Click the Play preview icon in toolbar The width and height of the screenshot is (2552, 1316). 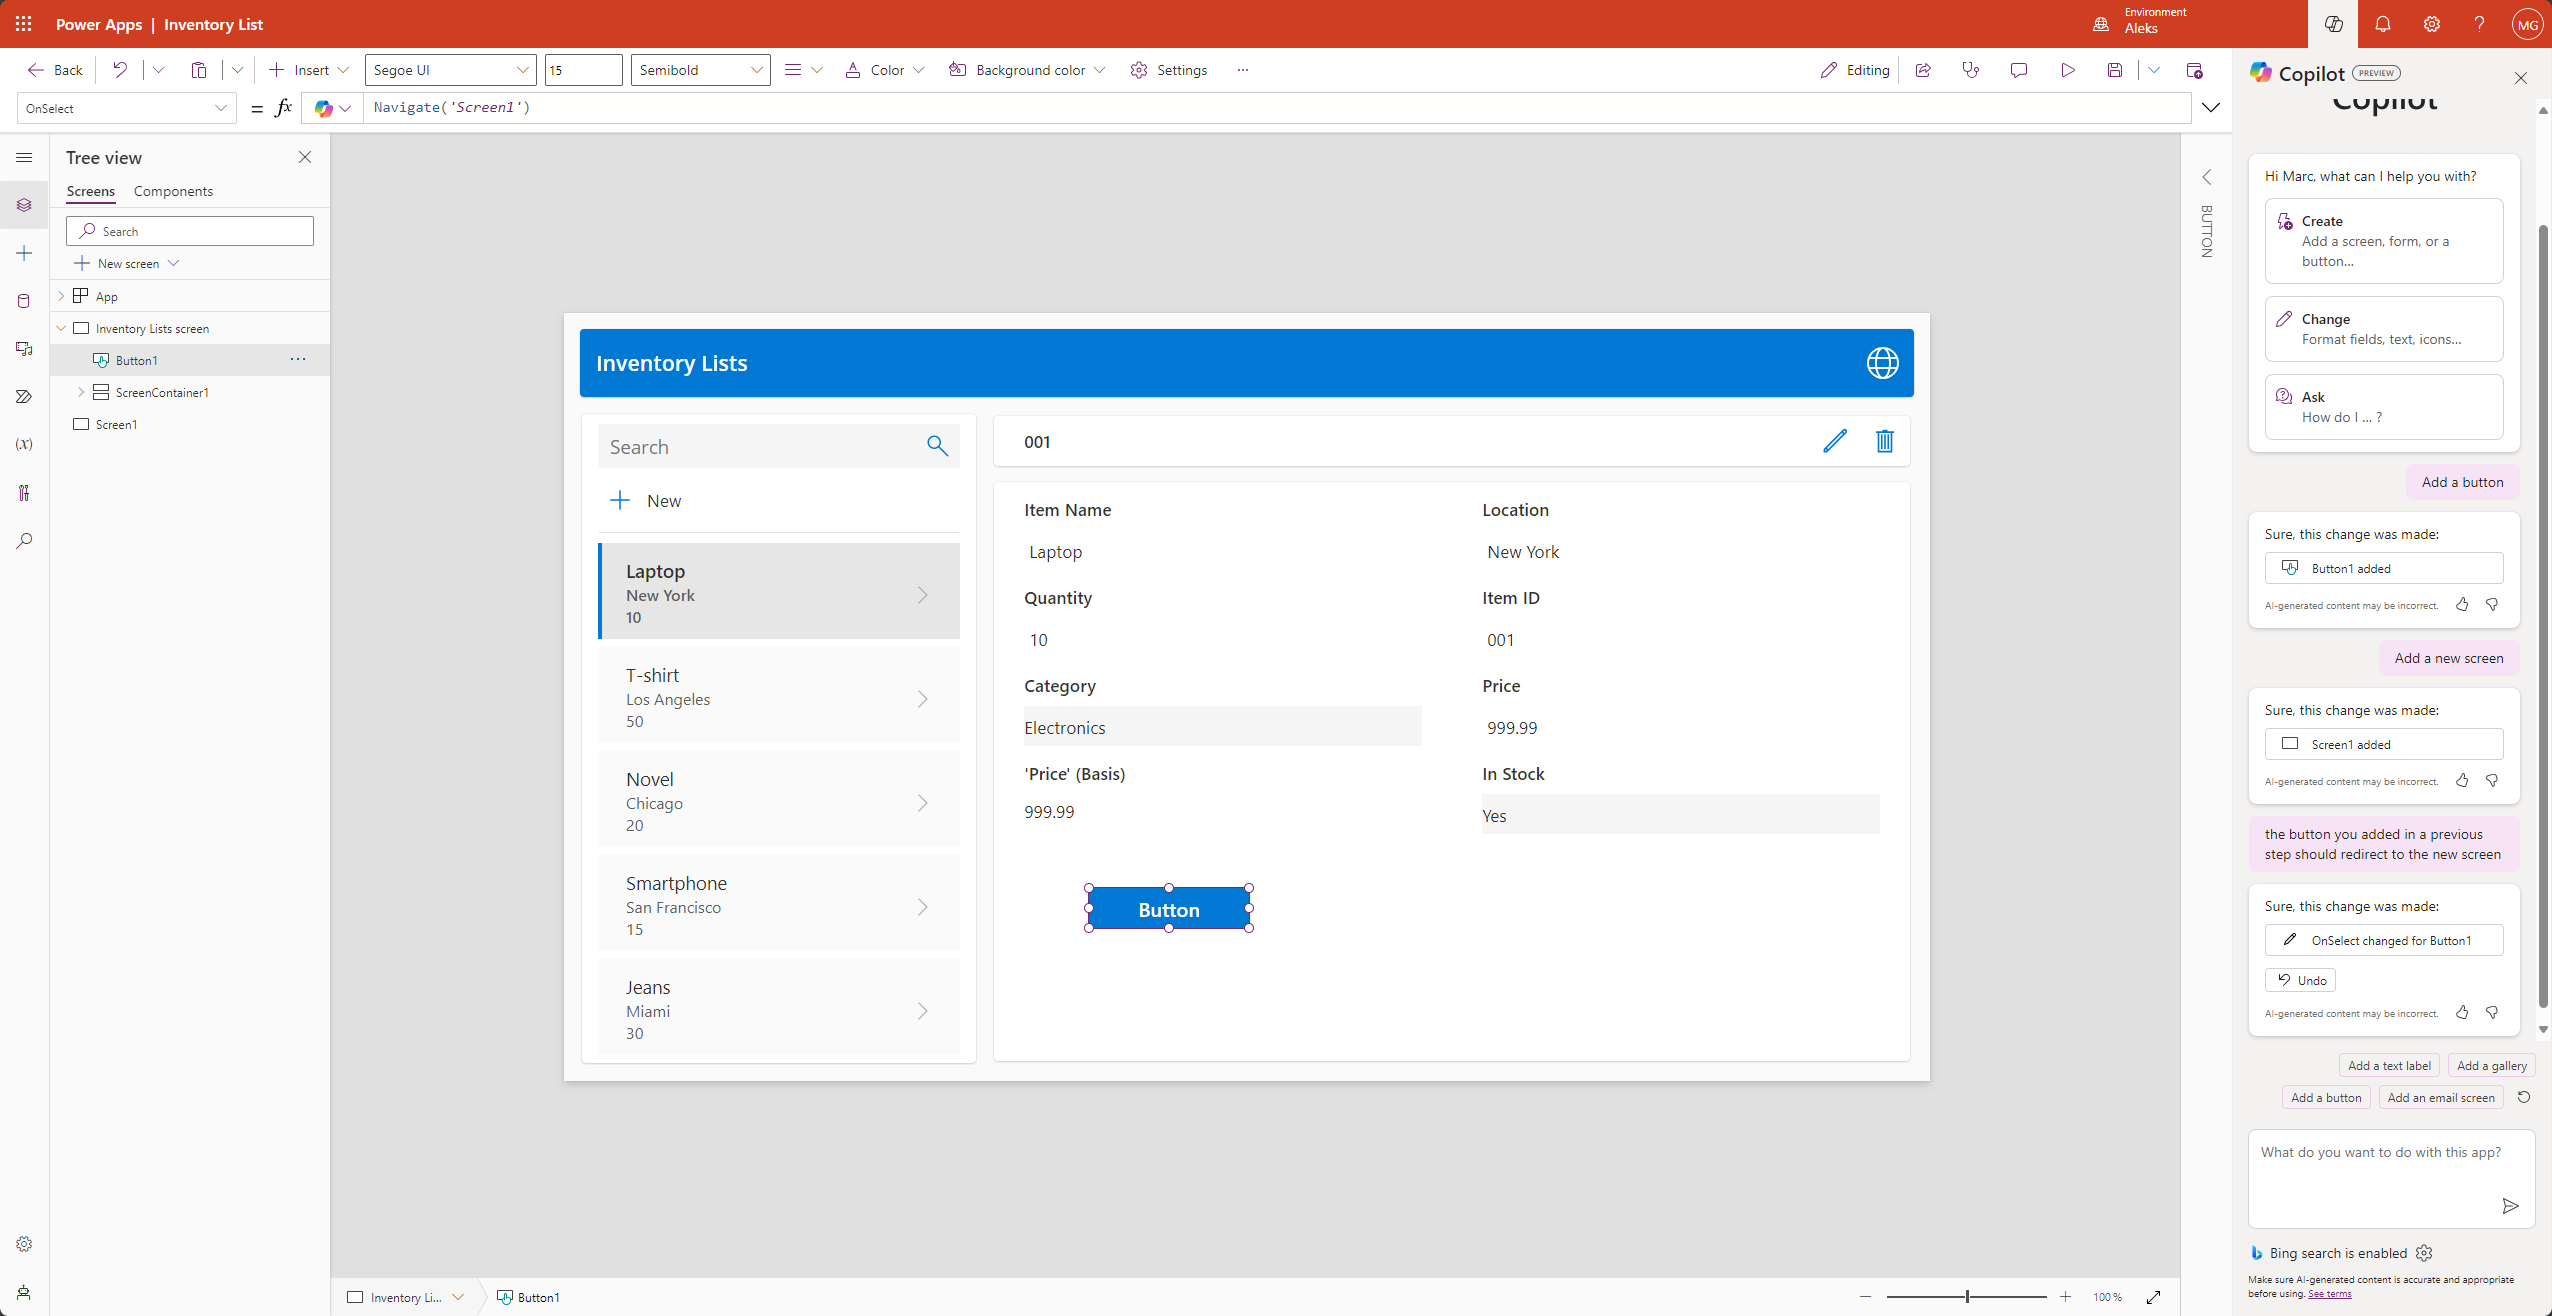[x=2067, y=70]
